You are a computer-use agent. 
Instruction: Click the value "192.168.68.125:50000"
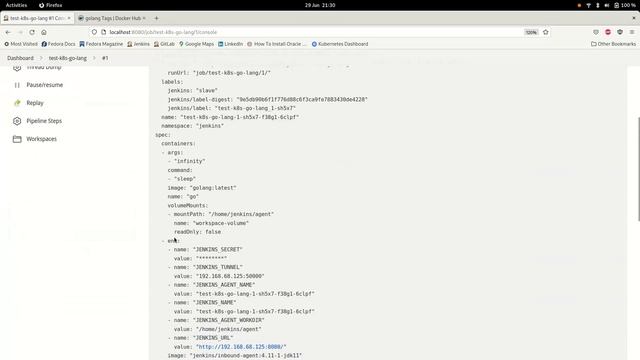(230, 276)
